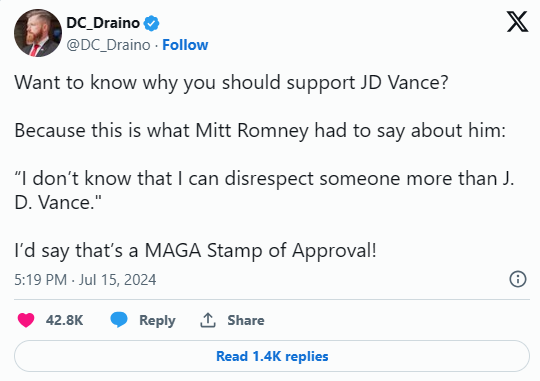Click the DC_Draino display name
The image size is (540, 381).
(103, 23)
